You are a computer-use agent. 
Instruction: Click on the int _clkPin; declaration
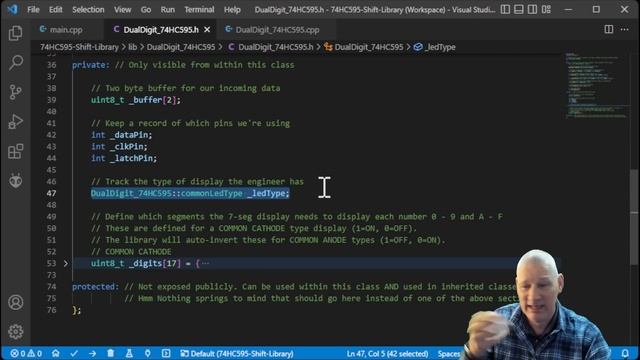(x=119, y=147)
